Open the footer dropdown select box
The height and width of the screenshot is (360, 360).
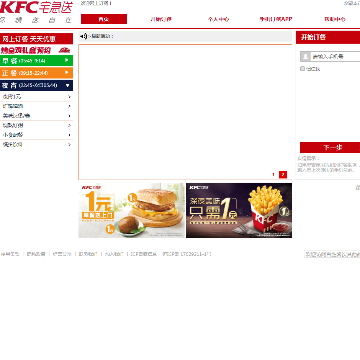[x=332, y=254]
